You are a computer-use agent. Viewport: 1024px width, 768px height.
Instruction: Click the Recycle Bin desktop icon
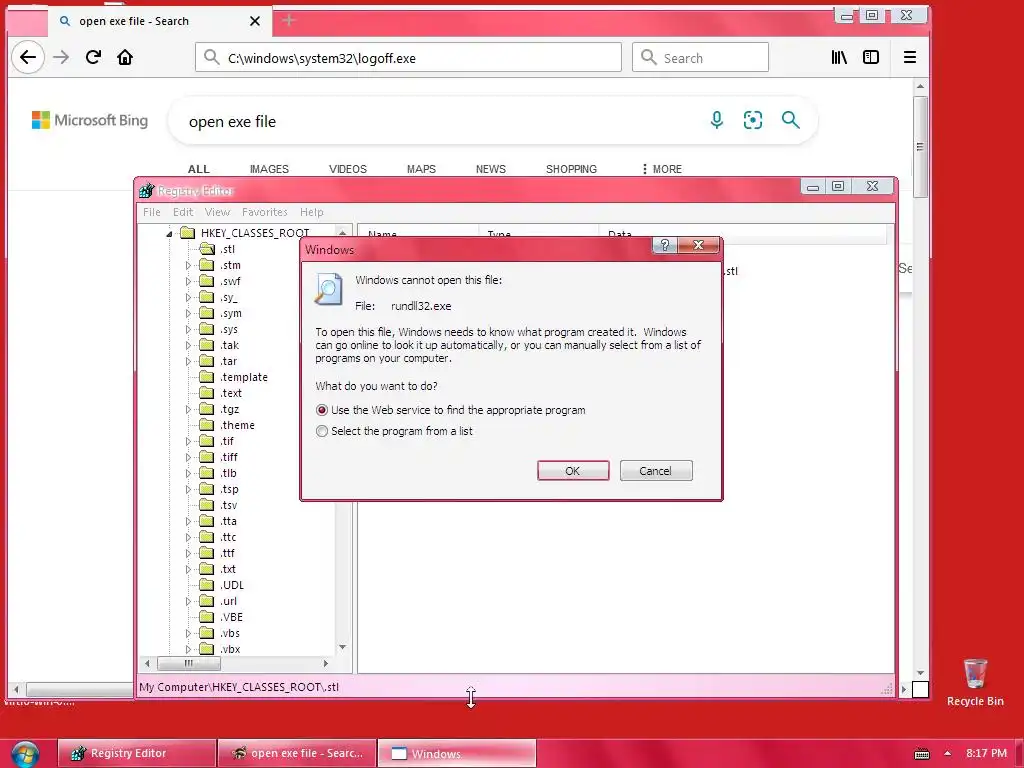tap(975, 682)
